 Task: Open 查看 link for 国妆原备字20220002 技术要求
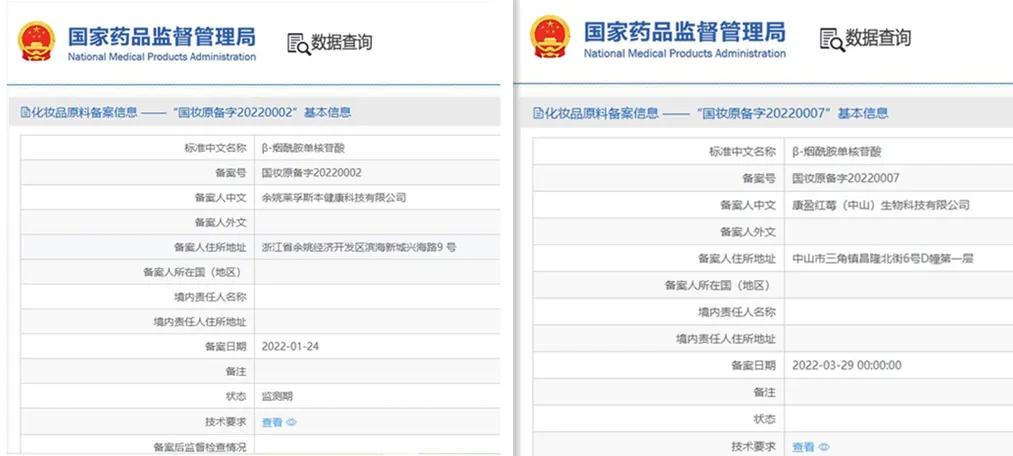[272, 422]
